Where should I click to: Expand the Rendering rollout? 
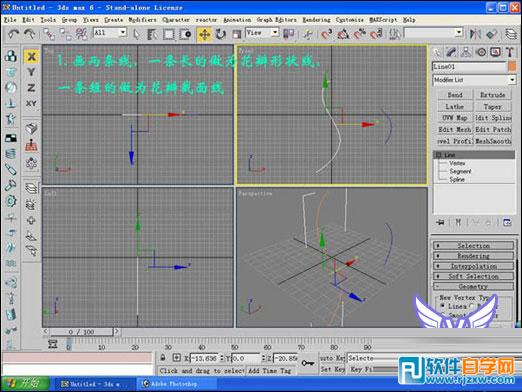[473, 256]
